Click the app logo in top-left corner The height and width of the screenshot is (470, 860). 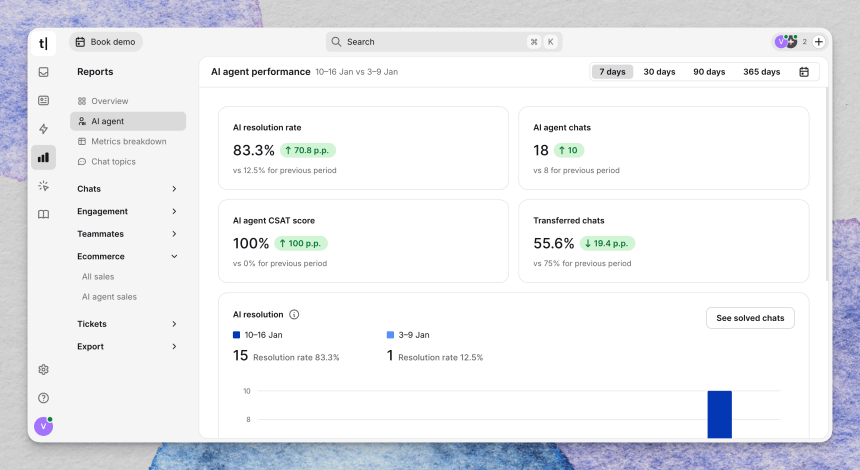[x=43, y=43]
